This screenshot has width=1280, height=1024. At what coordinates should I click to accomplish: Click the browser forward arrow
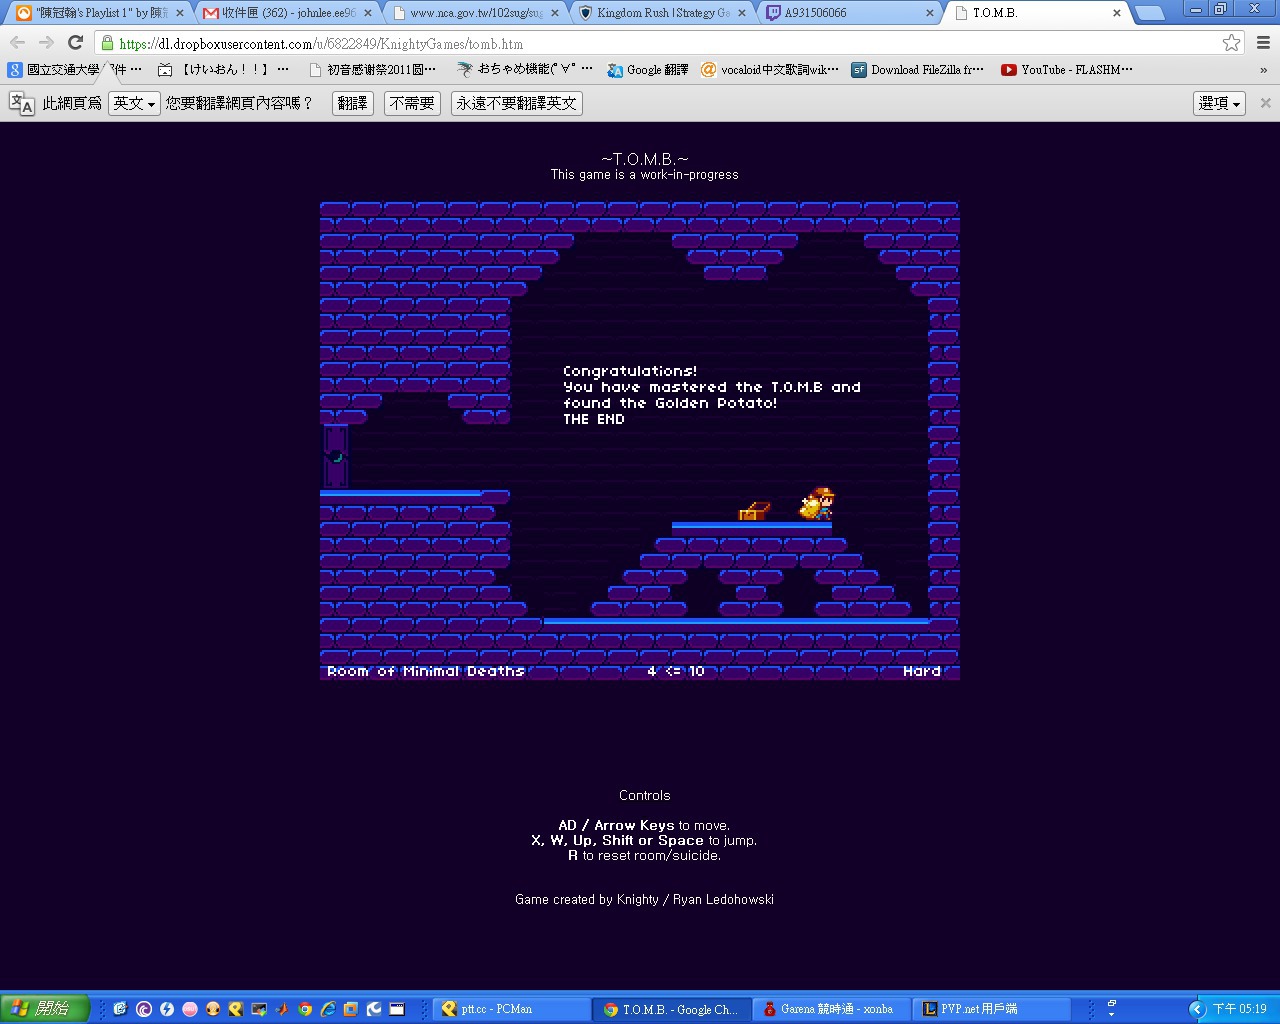point(46,43)
